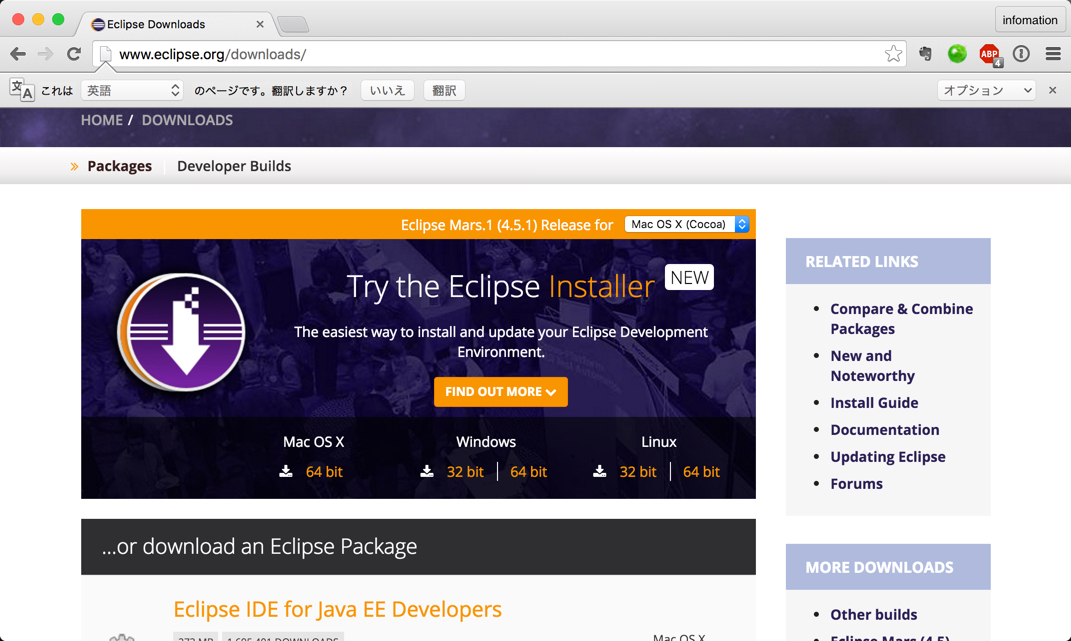
Task: Click the DOWNLOADS breadcrumb link
Action: click(x=187, y=120)
